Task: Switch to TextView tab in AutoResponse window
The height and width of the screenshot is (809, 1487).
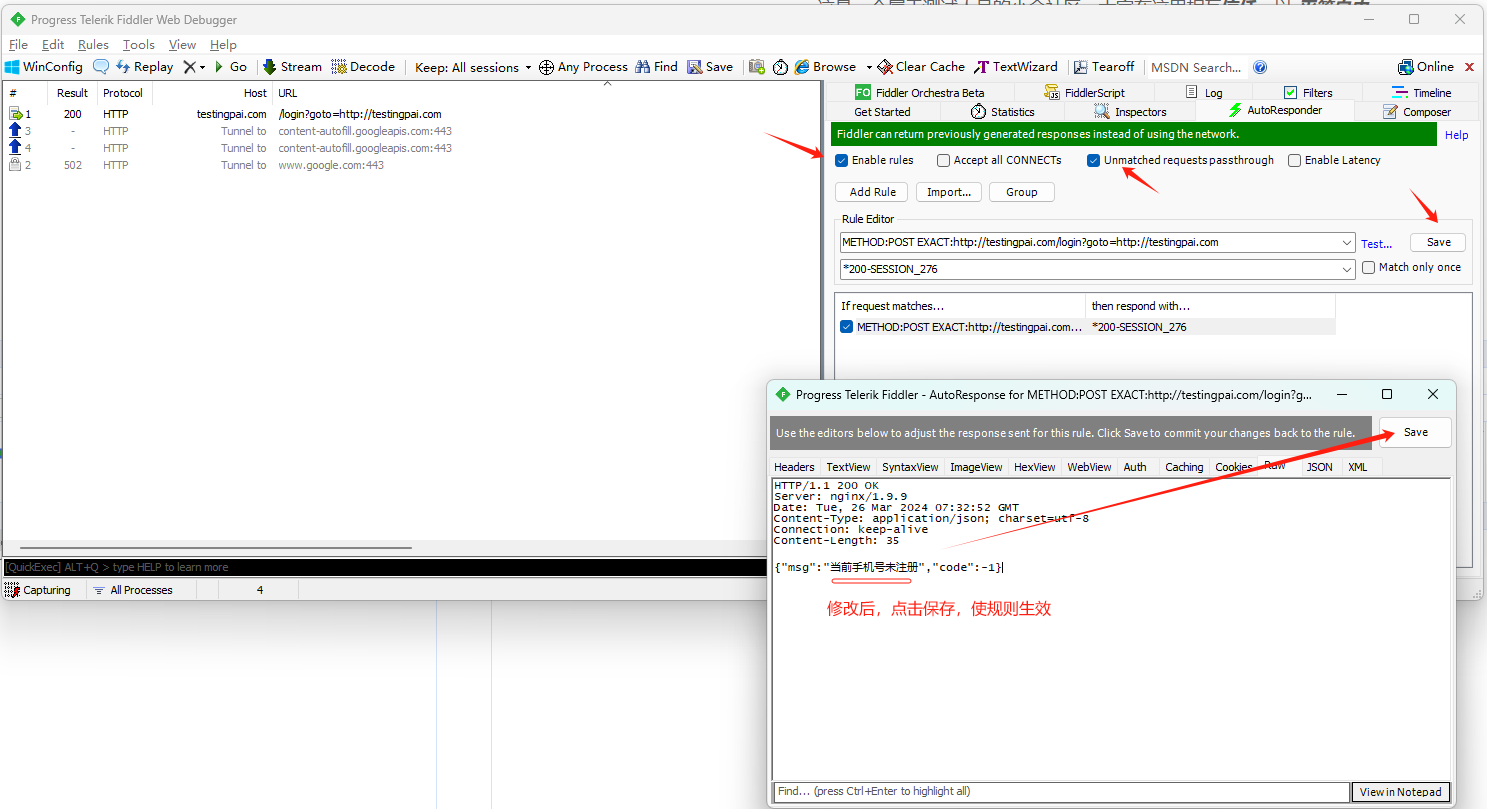Action: pos(848,467)
